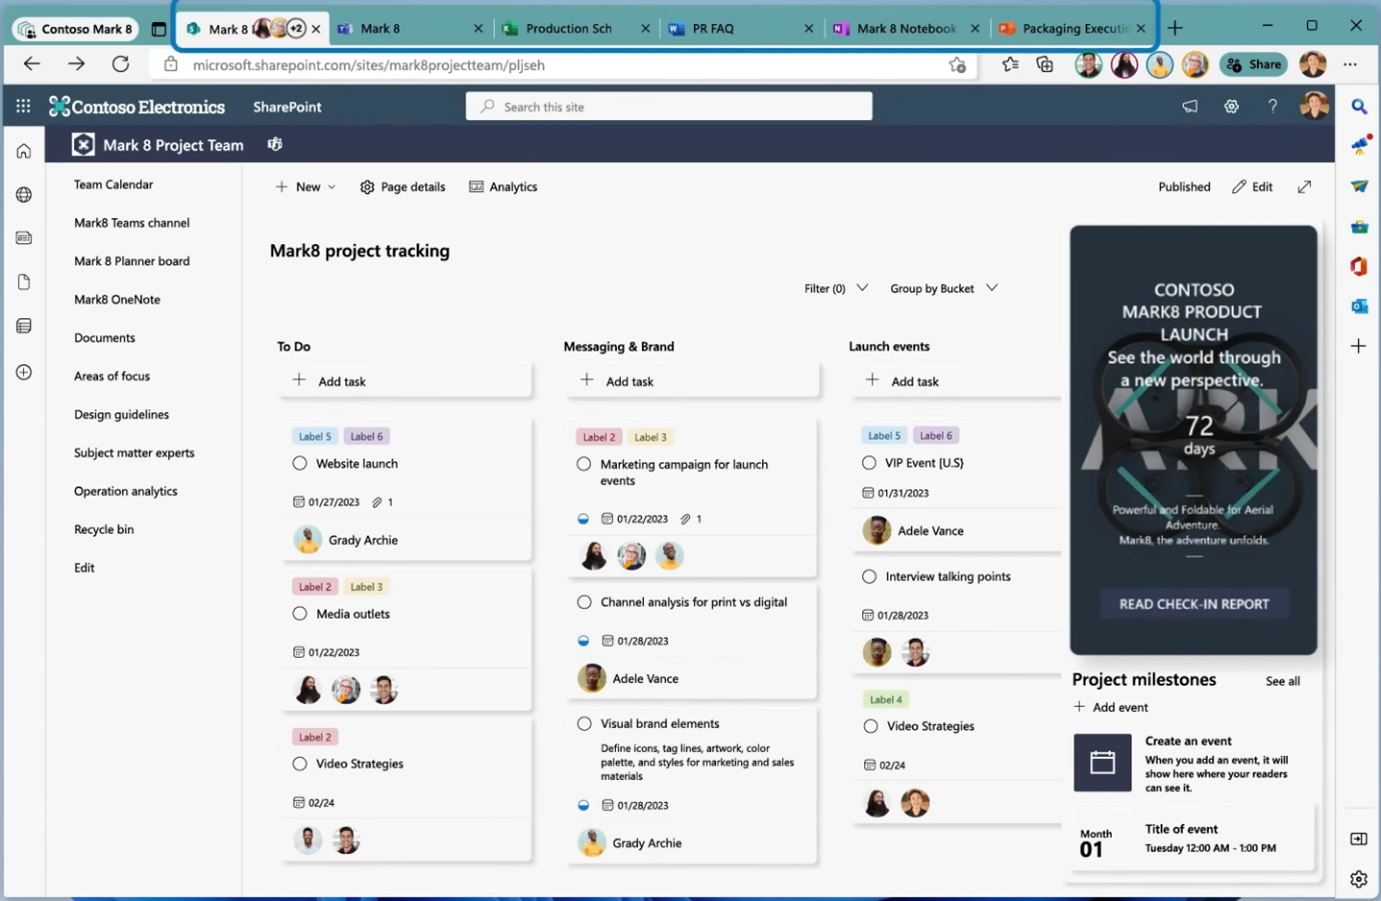Open Design guidelines in left navigation

click(x=121, y=414)
